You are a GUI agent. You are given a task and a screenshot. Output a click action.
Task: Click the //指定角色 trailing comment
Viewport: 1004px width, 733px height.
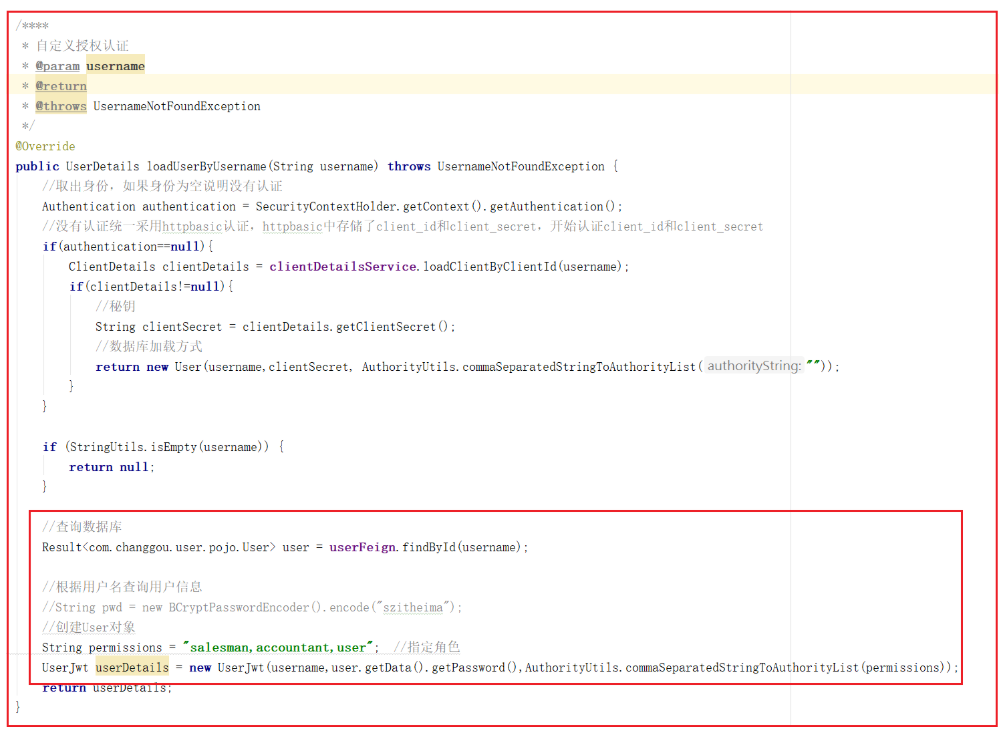(x=427, y=648)
